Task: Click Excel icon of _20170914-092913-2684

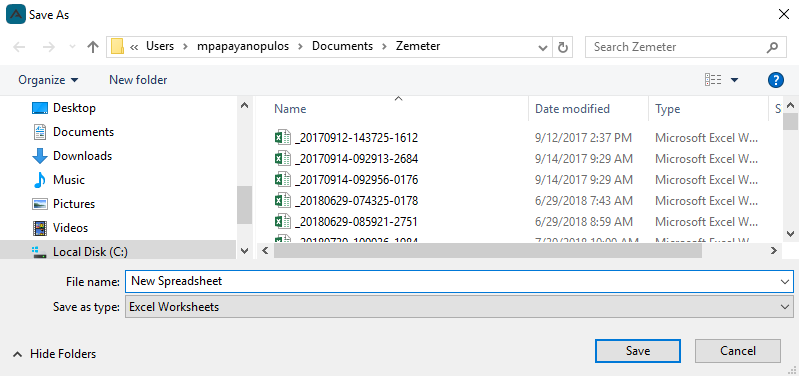Action: coord(283,158)
